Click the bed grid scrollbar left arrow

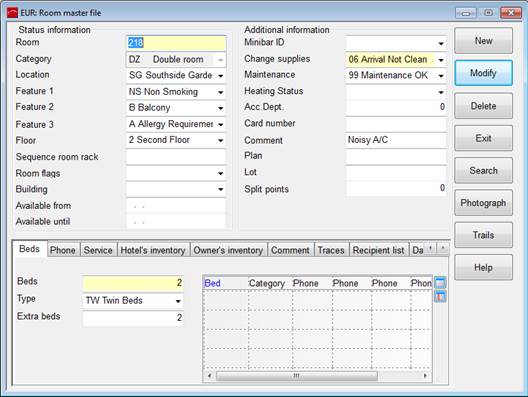[x=209, y=375]
